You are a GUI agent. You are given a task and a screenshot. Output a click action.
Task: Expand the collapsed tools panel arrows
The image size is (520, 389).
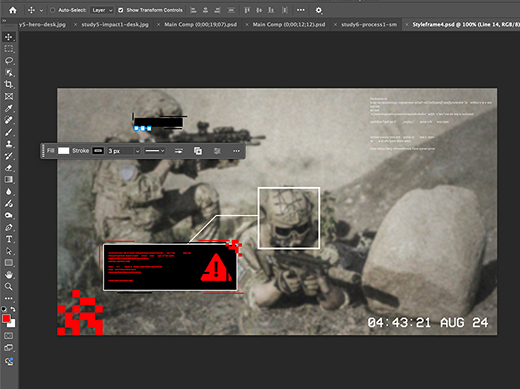4,21
